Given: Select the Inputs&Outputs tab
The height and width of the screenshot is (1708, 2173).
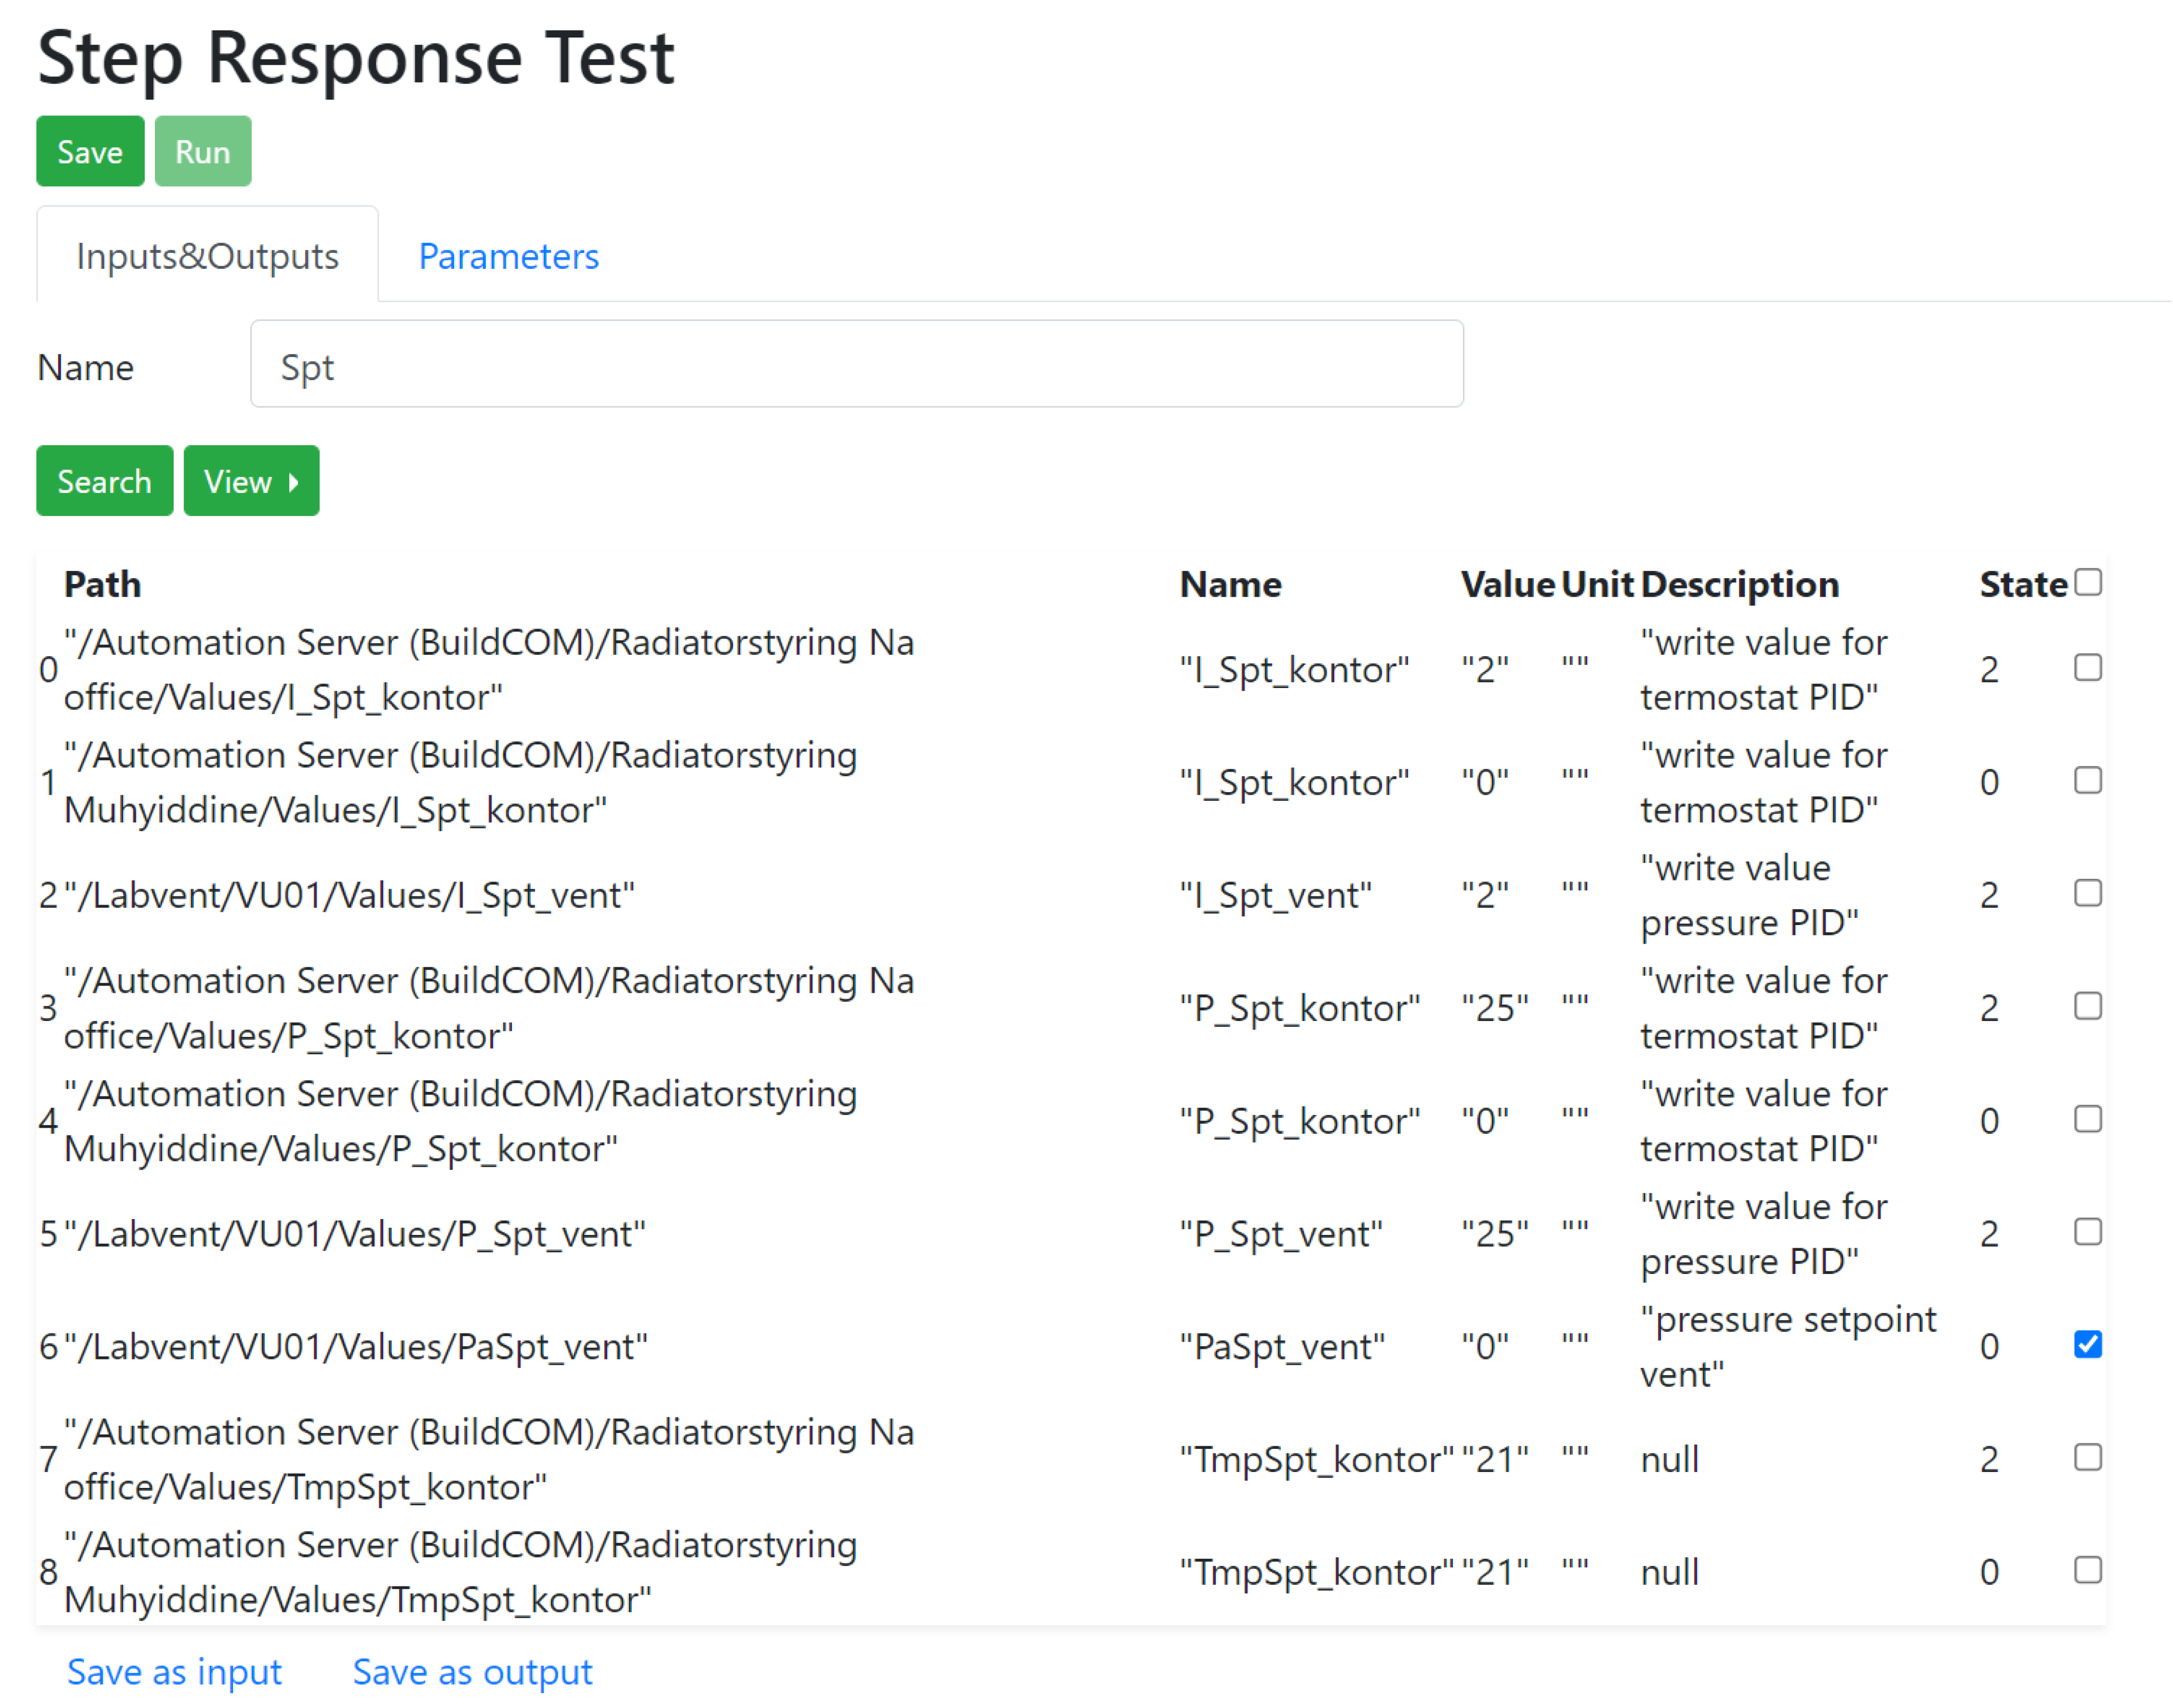Looking at the screenshot, I should [x=207, y=256].
